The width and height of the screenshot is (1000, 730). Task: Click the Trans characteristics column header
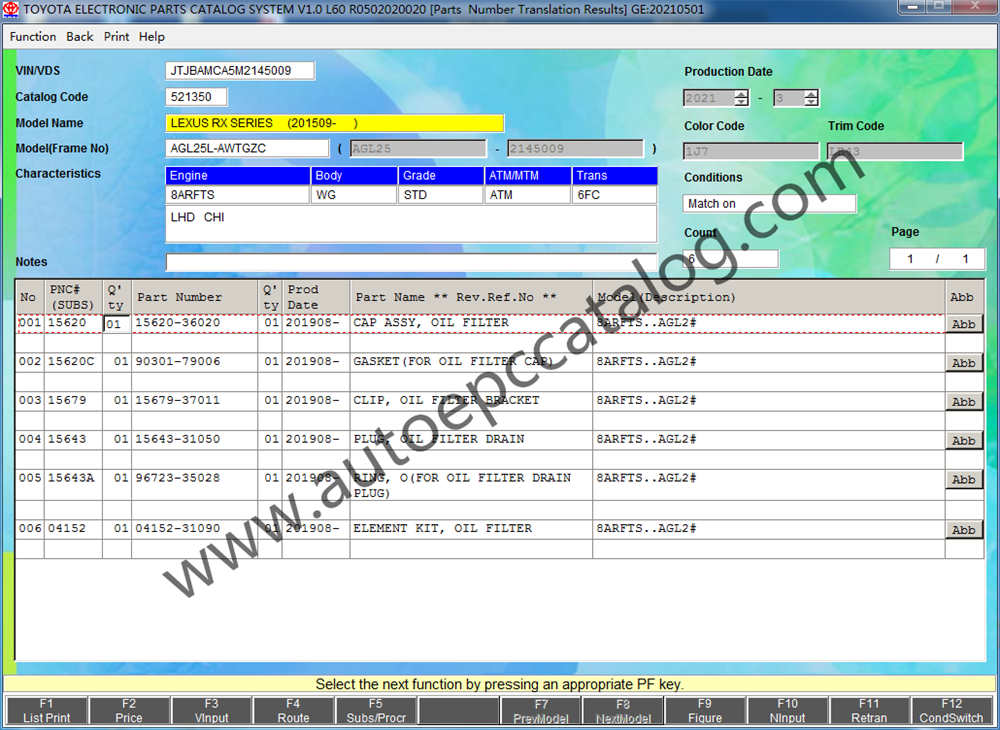[x=615, y=175]
